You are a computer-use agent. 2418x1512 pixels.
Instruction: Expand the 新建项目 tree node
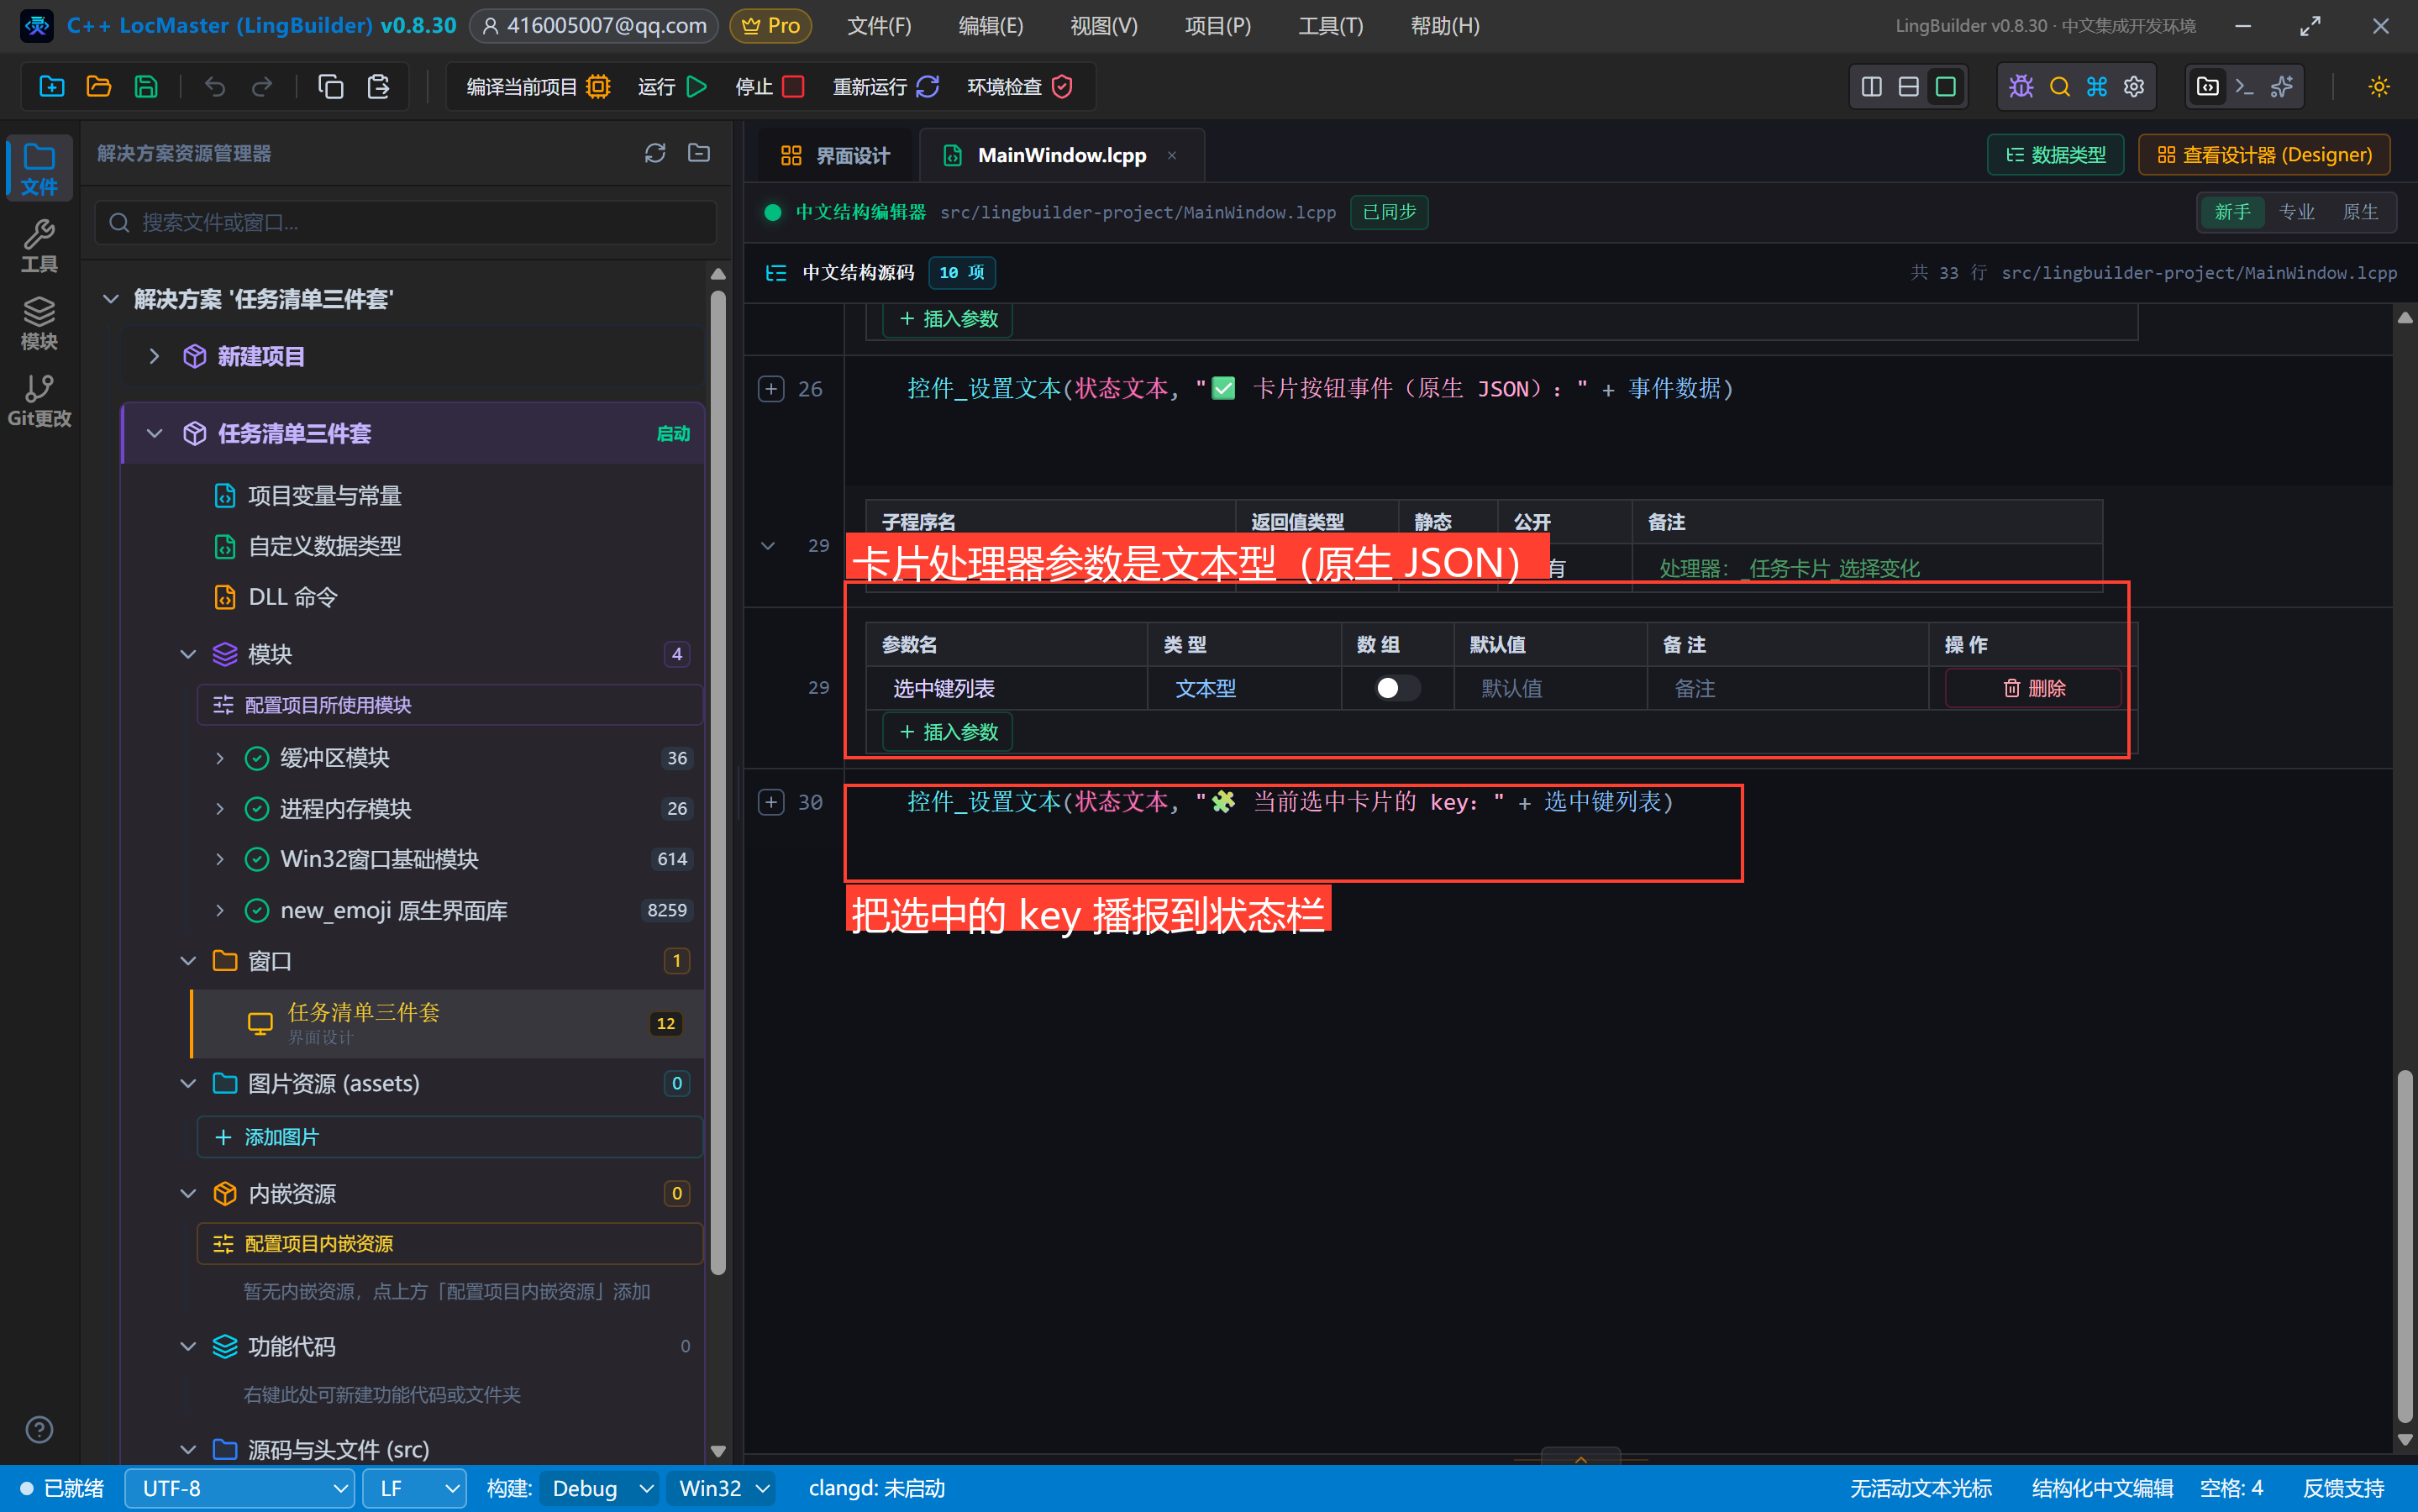(x=154, y=356)
